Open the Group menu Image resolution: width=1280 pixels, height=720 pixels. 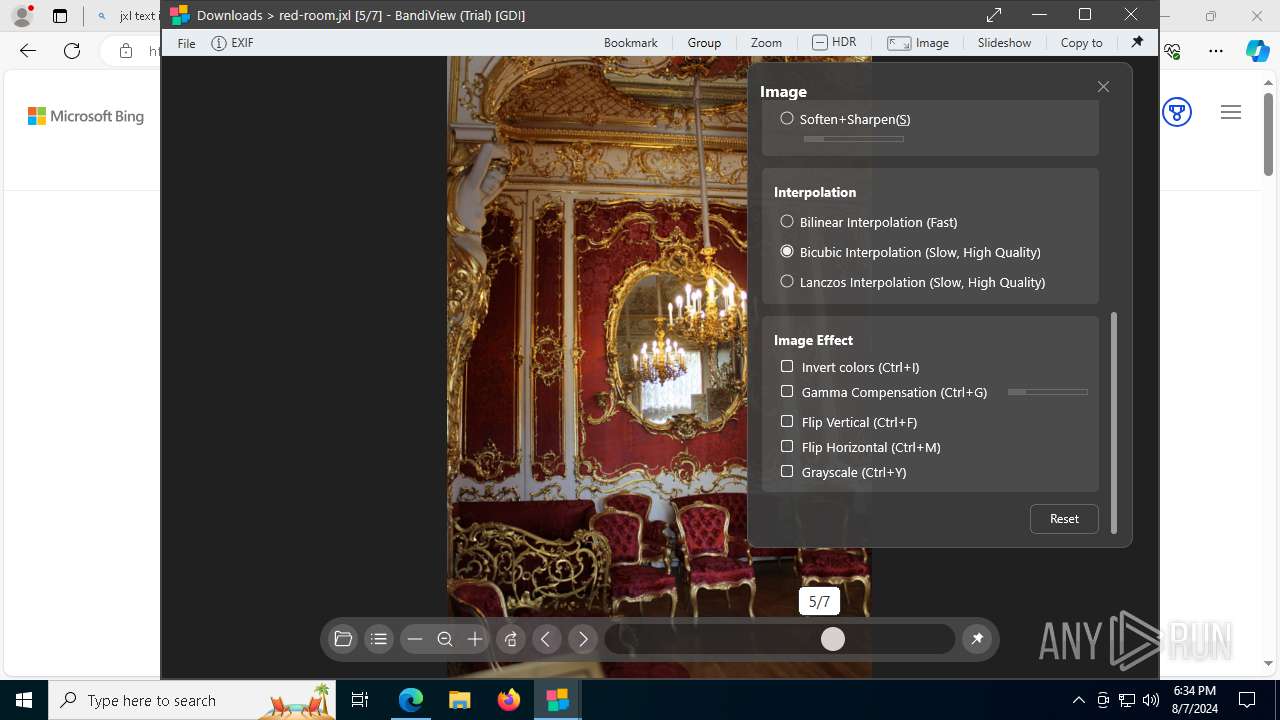pyautogui.click(x=704, y=43)
